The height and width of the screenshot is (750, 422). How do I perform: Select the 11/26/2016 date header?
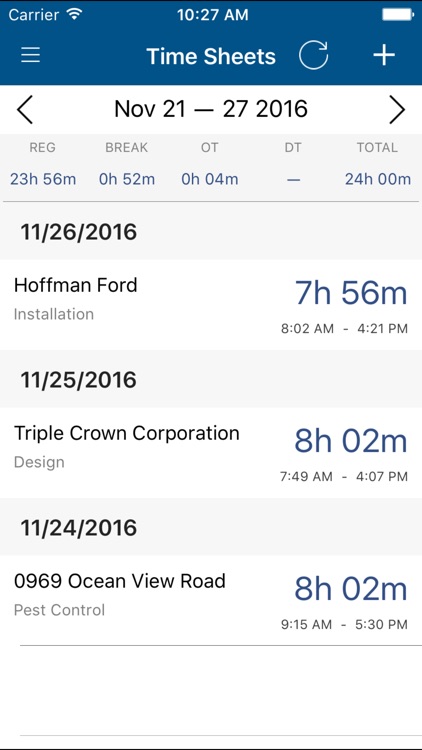pos(211,232)
